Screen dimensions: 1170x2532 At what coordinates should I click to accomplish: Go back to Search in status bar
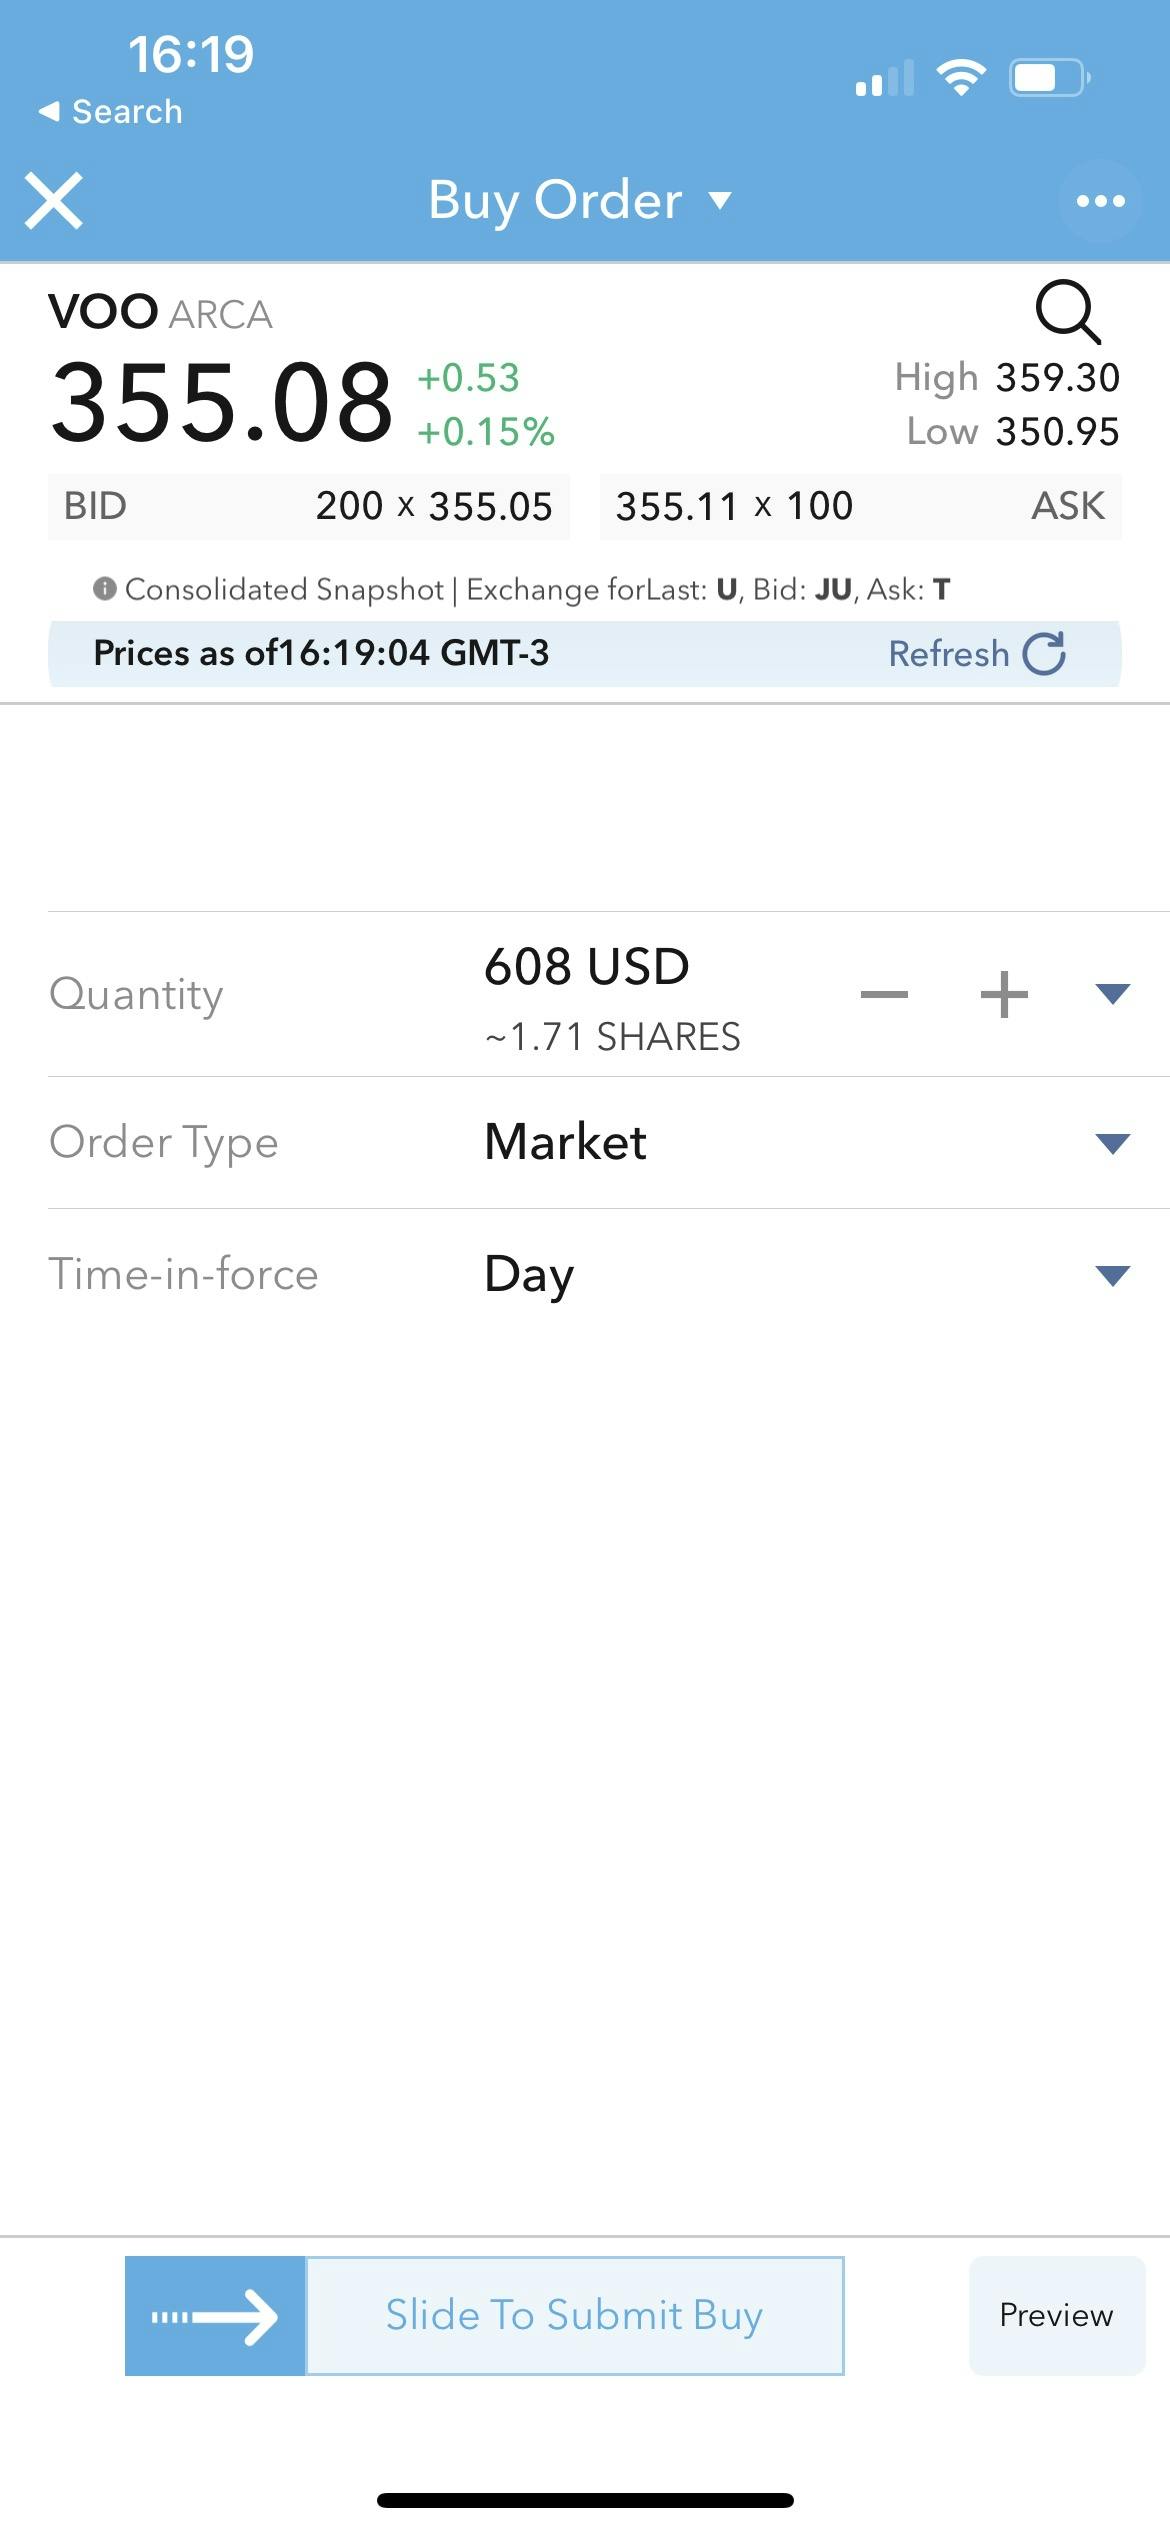[111, 111]
